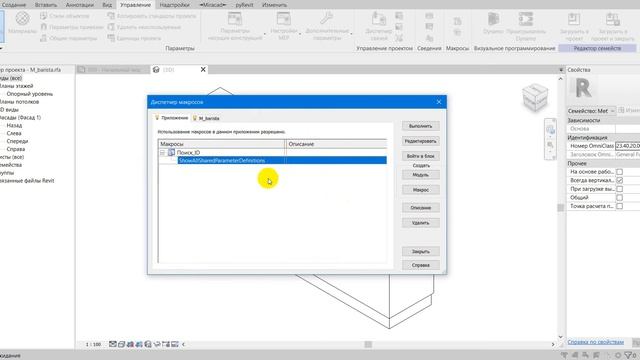Enable the Общий checkbox

click(x=619, y=198)
